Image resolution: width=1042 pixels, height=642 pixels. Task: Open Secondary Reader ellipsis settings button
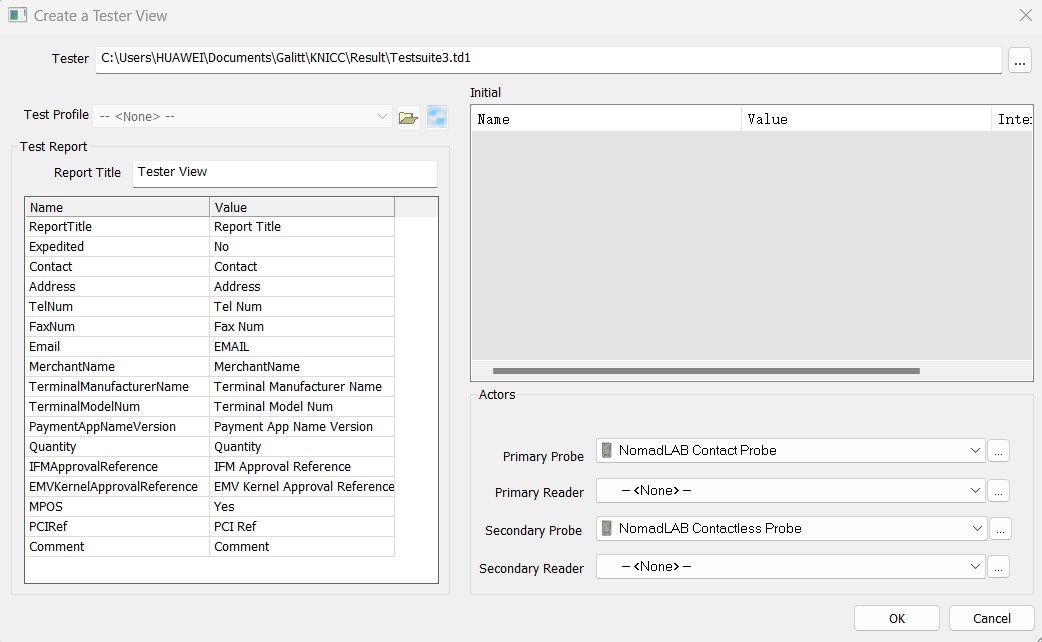(998, 567)
